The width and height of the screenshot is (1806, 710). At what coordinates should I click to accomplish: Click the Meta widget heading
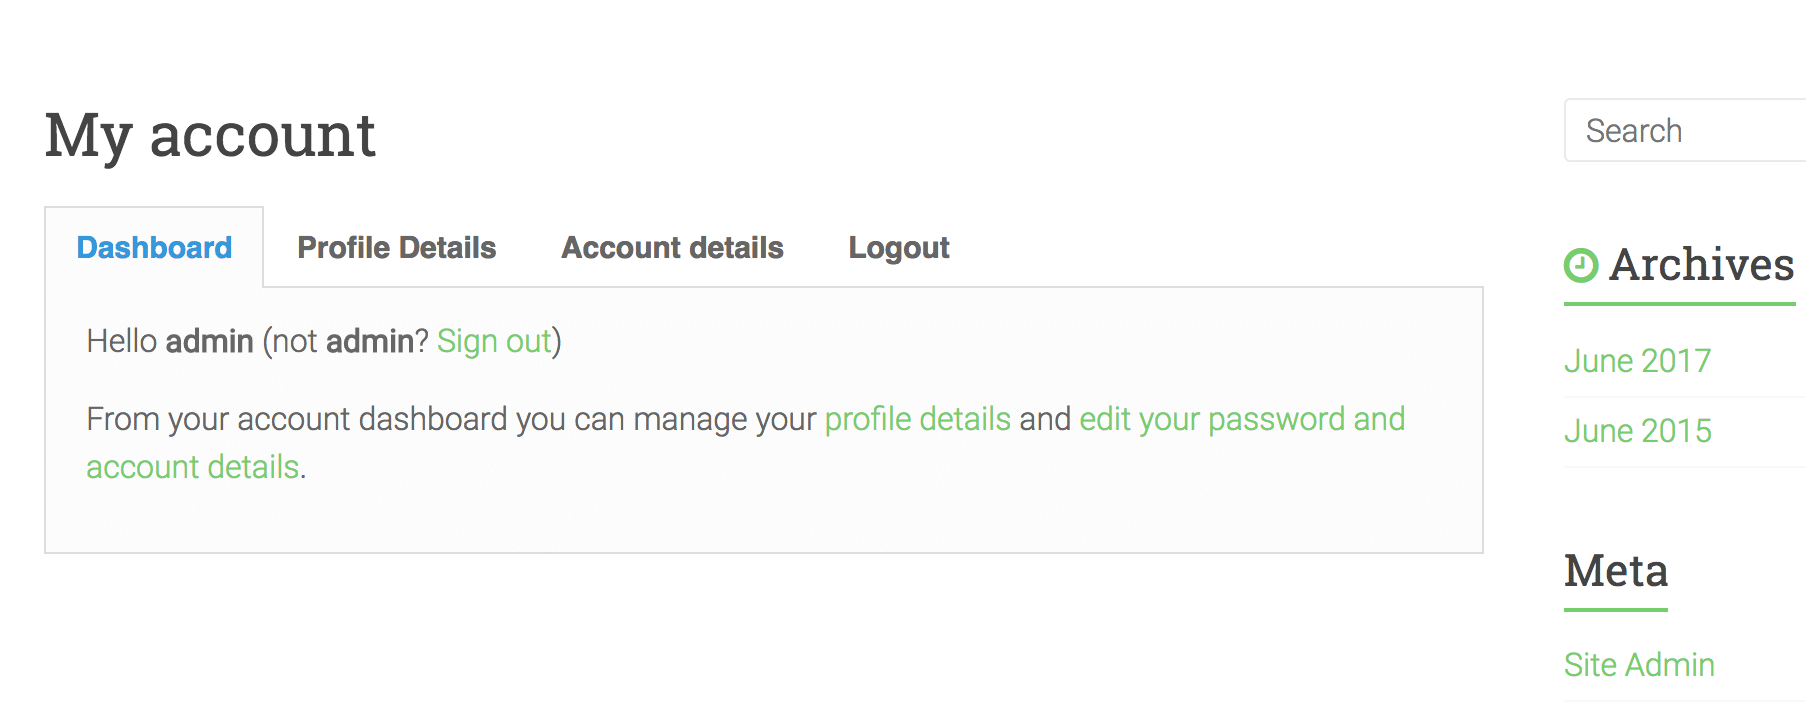[1616, 571]
